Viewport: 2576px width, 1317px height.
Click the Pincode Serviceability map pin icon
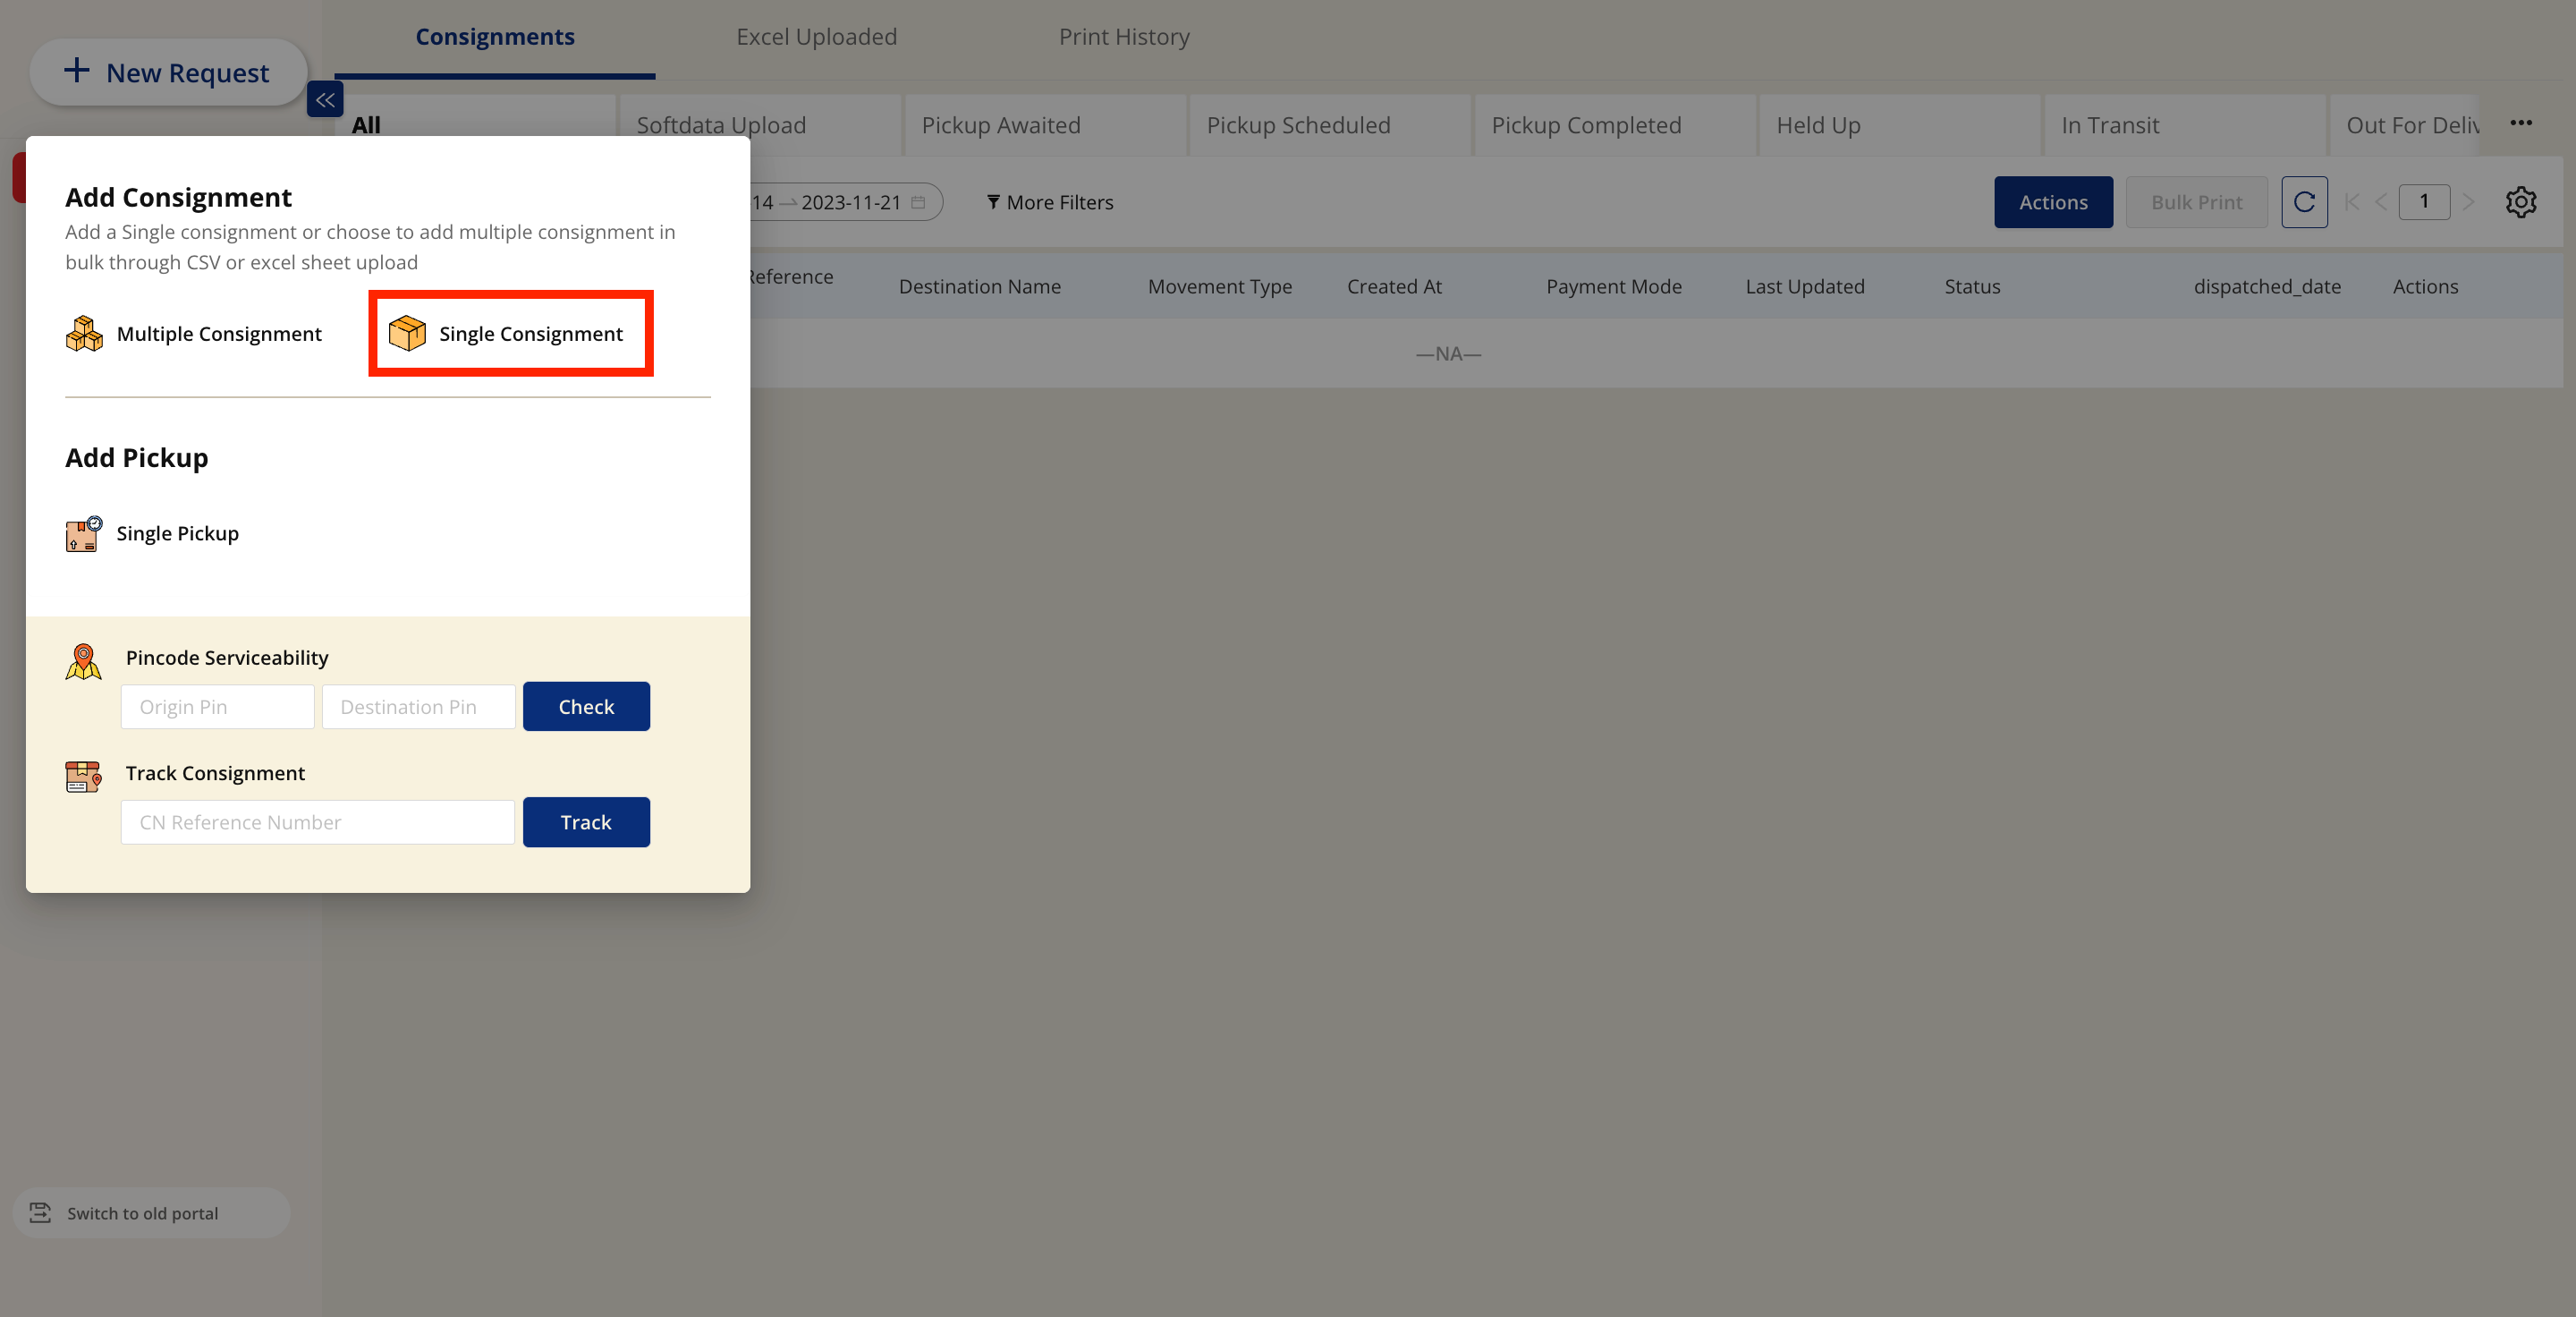click(84, 661)
